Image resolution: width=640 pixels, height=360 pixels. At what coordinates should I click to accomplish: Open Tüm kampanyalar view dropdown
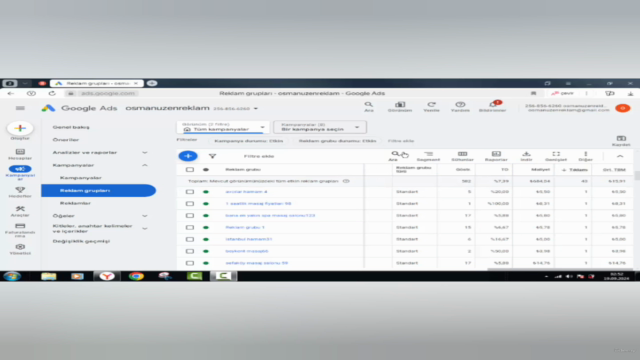point(223,127)
